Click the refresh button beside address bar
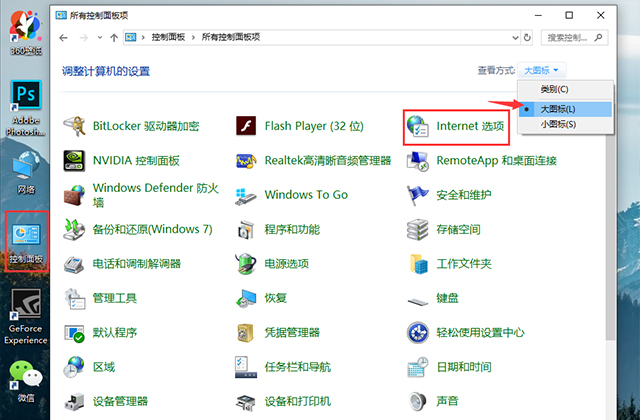This screenshot has height=420, width=640. (x=527, y=38)
